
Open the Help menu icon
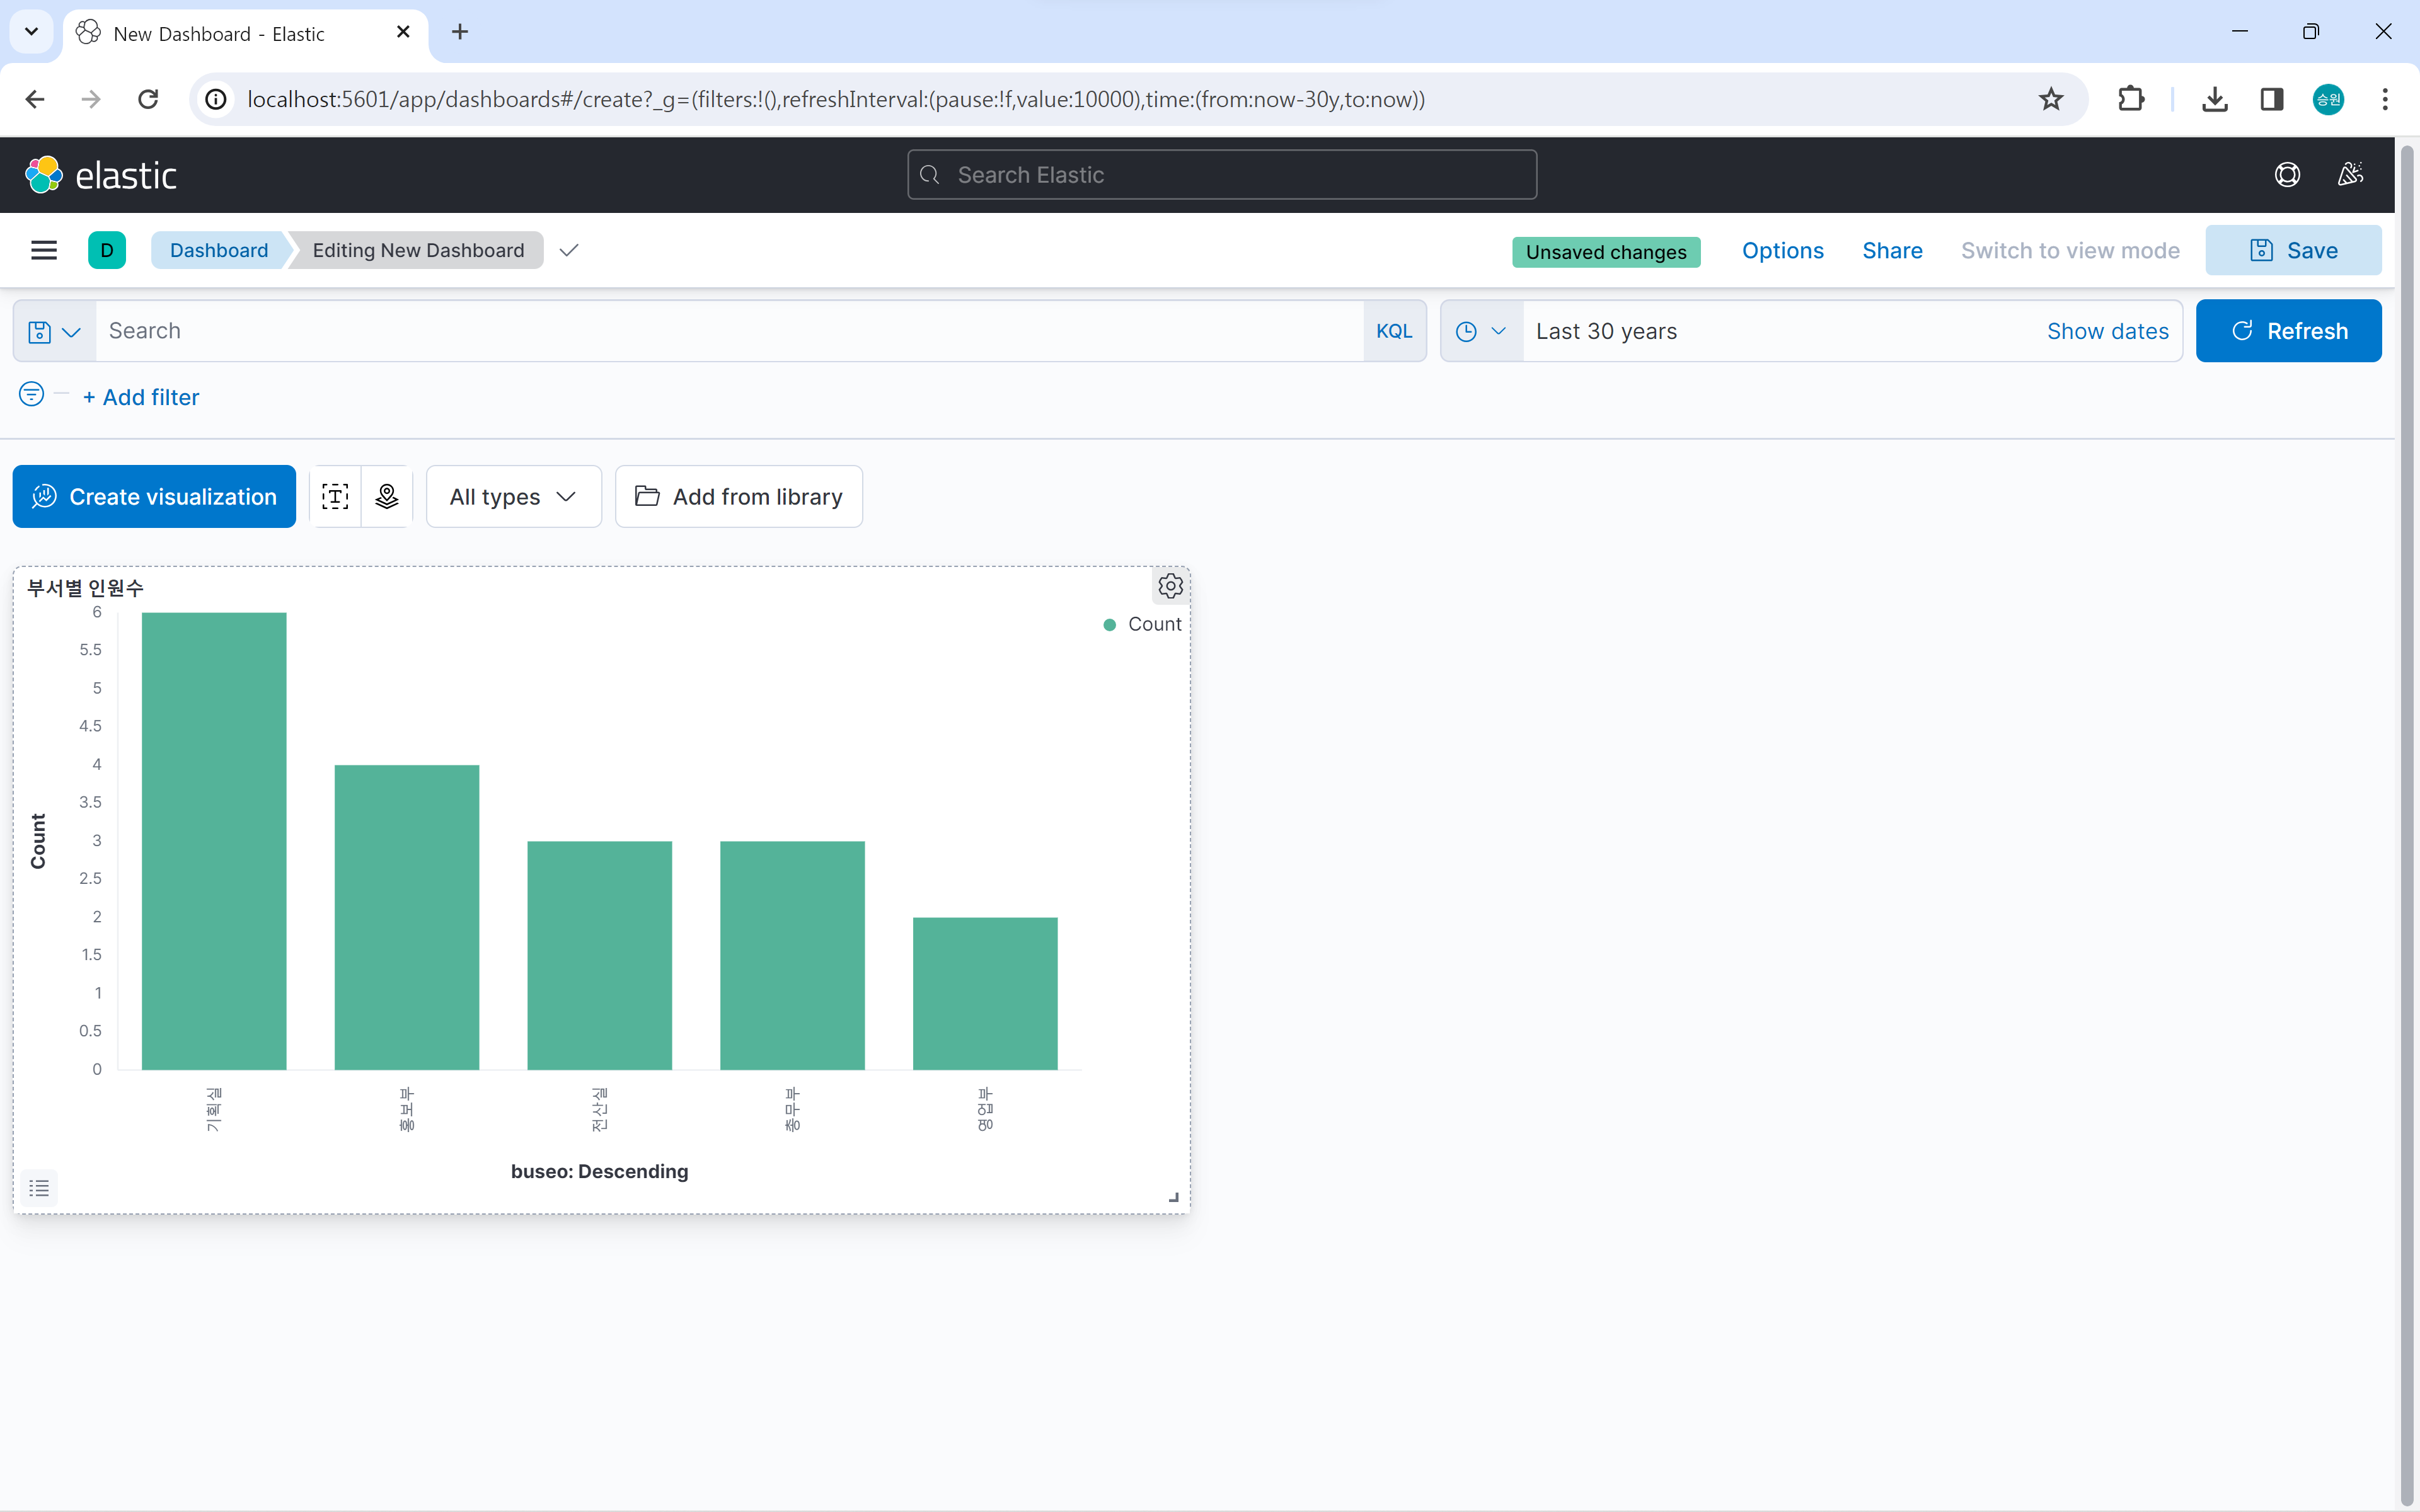pyautogui.click(x=2287, y=175)
